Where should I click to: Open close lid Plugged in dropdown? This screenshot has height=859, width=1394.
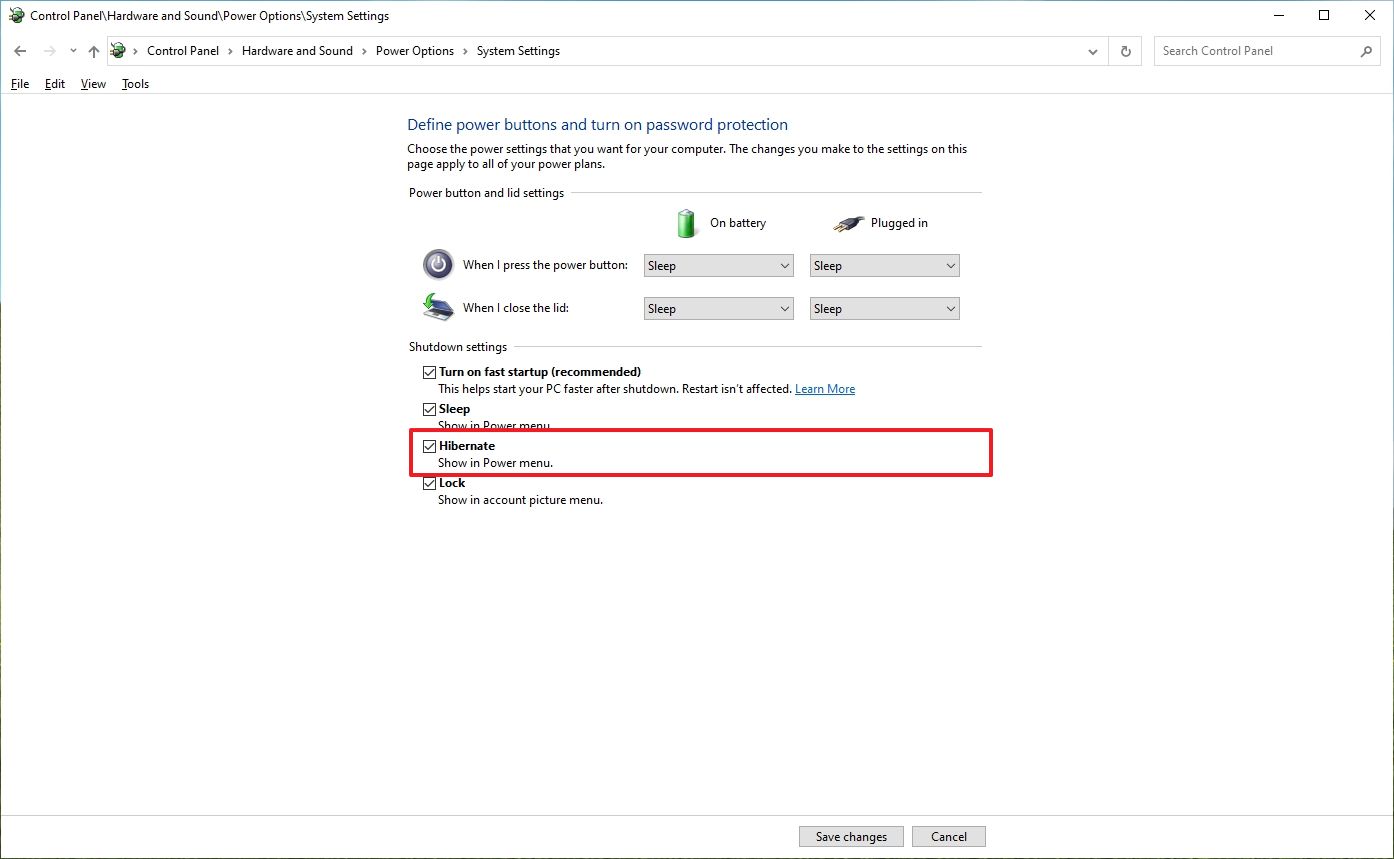[884, 309]
